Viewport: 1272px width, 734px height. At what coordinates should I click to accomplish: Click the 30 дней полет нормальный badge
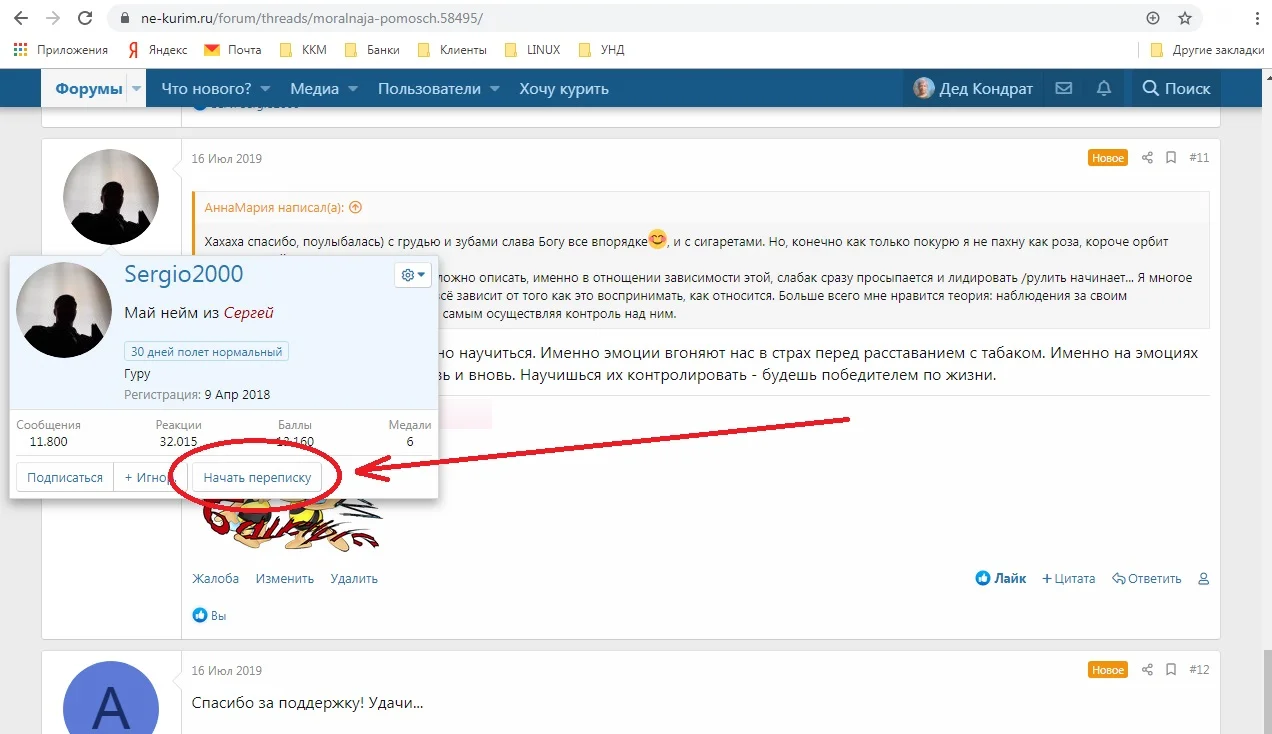[207, 352]
